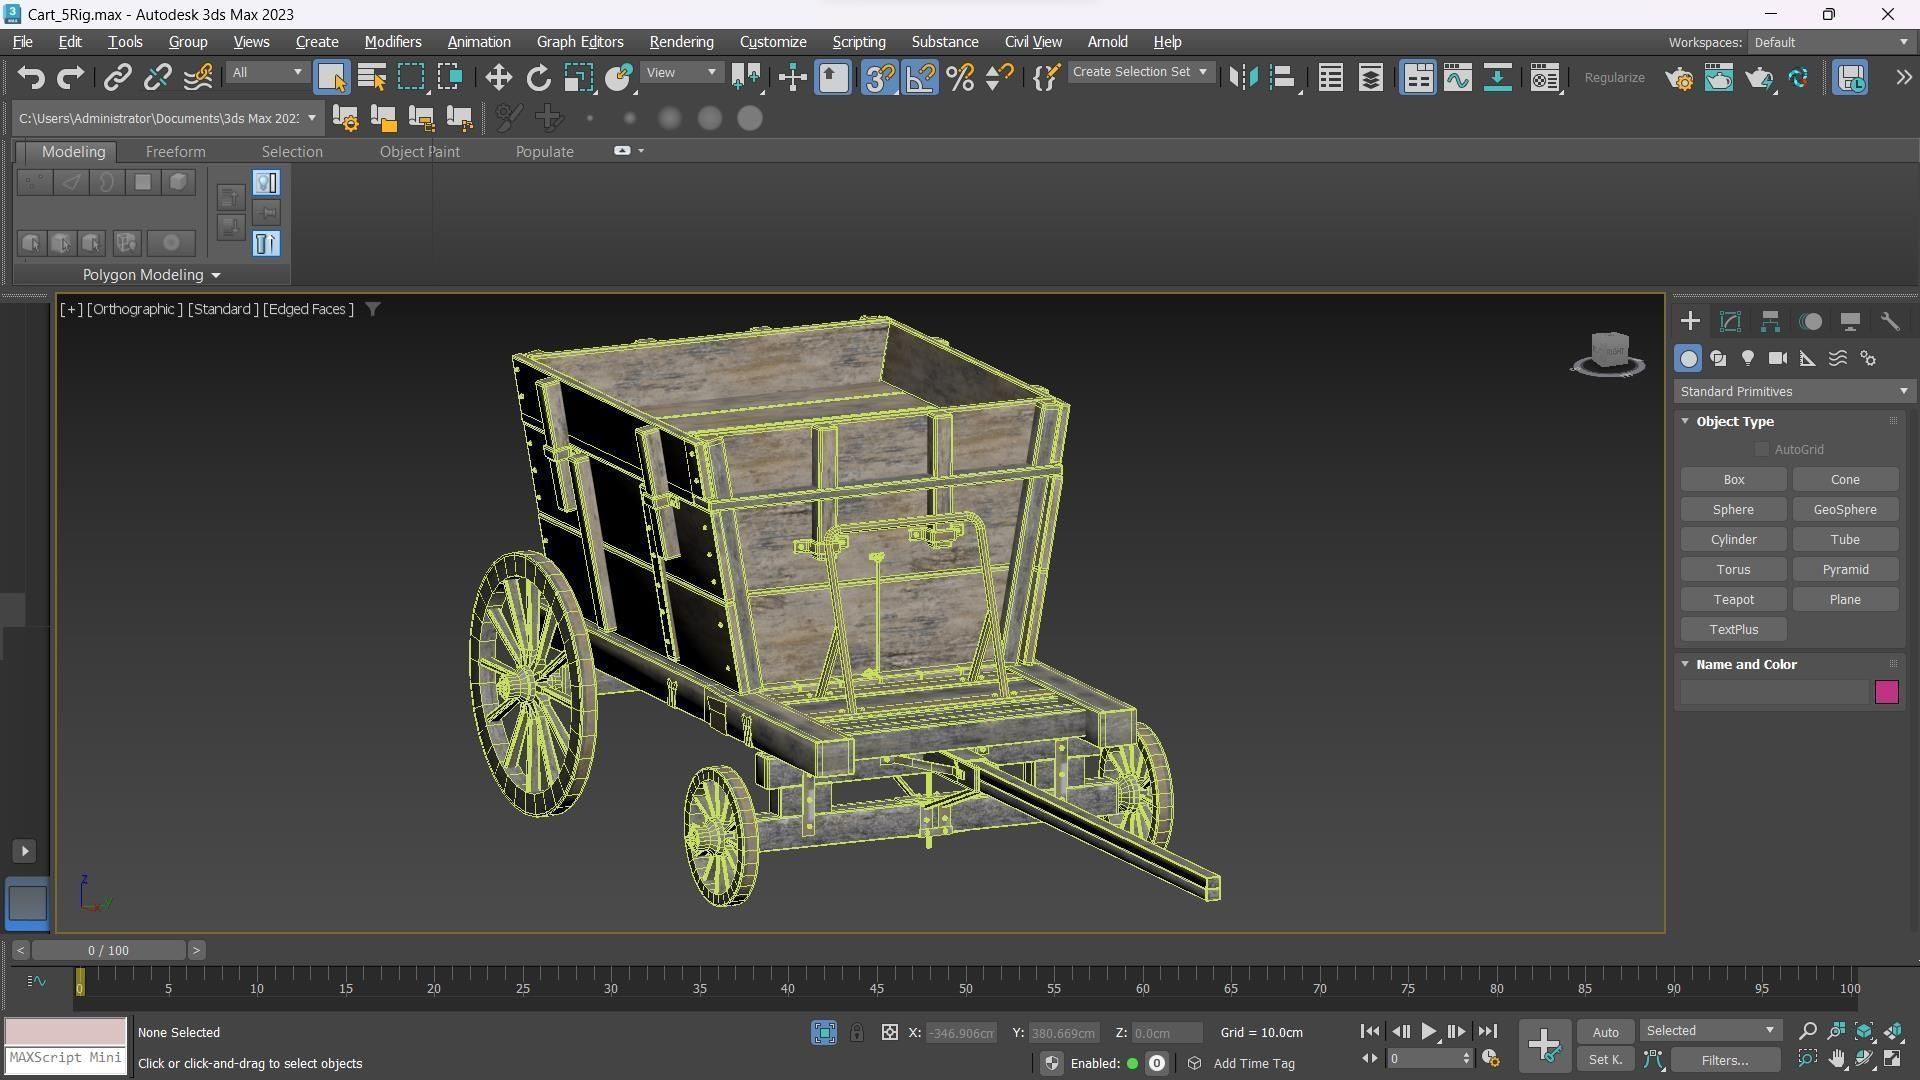Open the Standard Primitives dropdown

(x=1794, y=391)
